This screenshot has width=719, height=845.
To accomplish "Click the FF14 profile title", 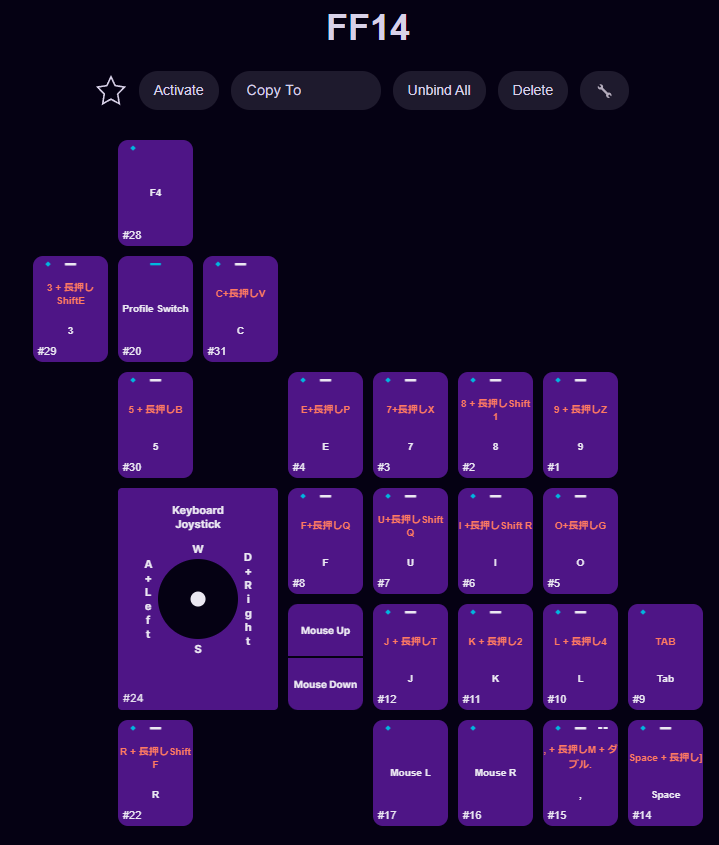I will tap(369, 27).
